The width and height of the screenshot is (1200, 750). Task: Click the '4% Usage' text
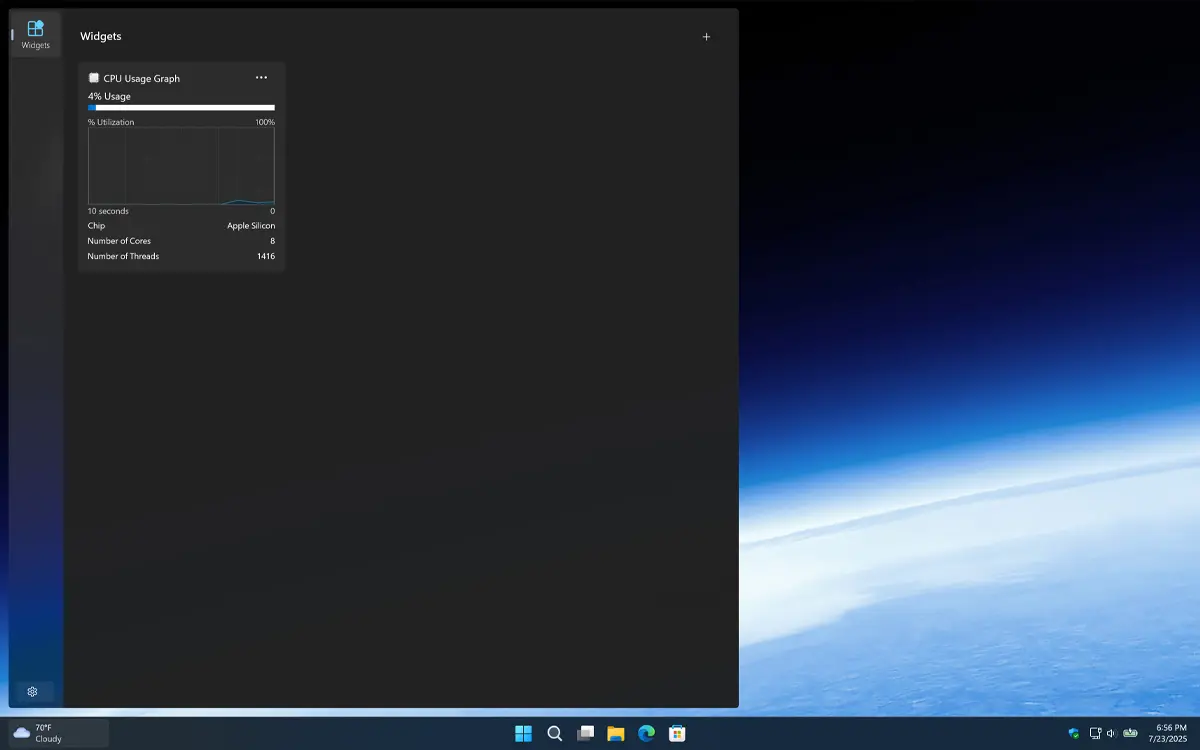[109, 96]
